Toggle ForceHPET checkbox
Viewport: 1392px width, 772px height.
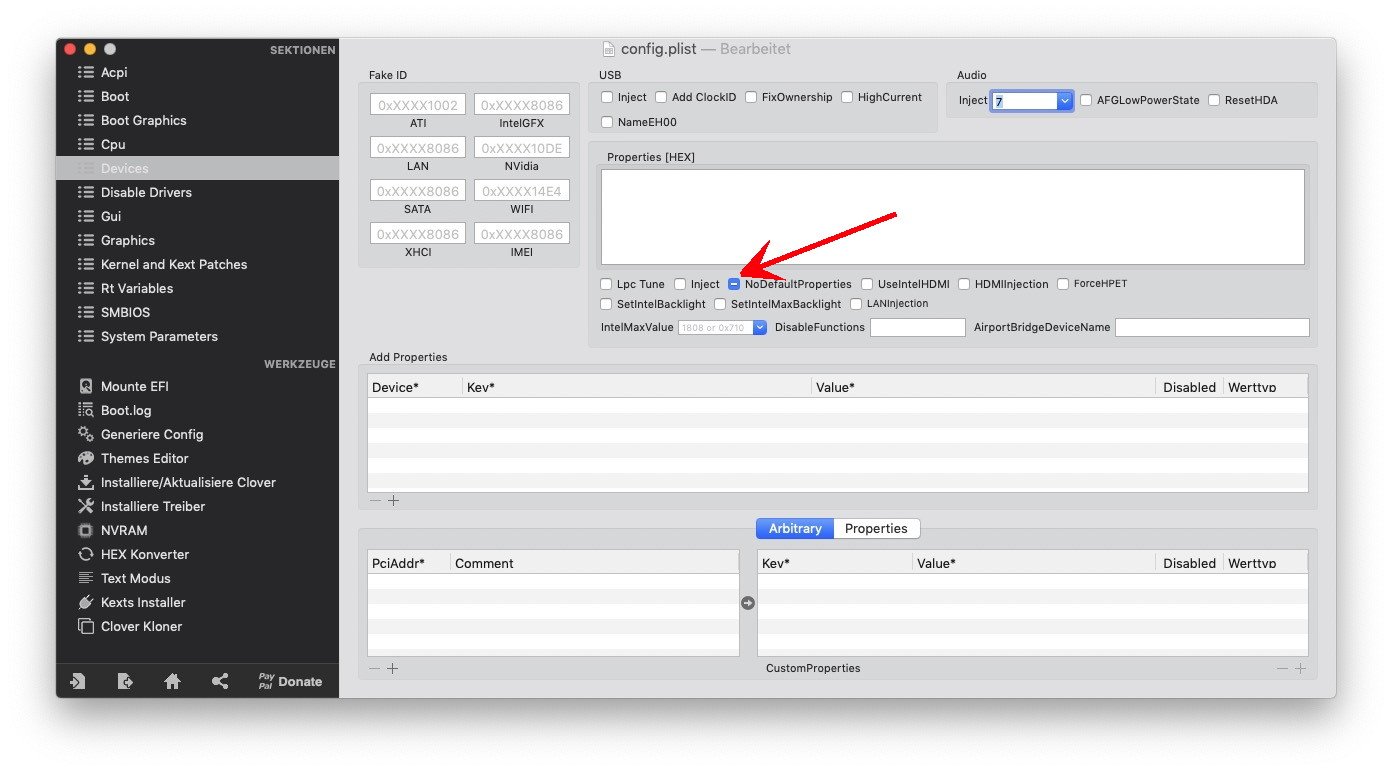(1063, 284)
